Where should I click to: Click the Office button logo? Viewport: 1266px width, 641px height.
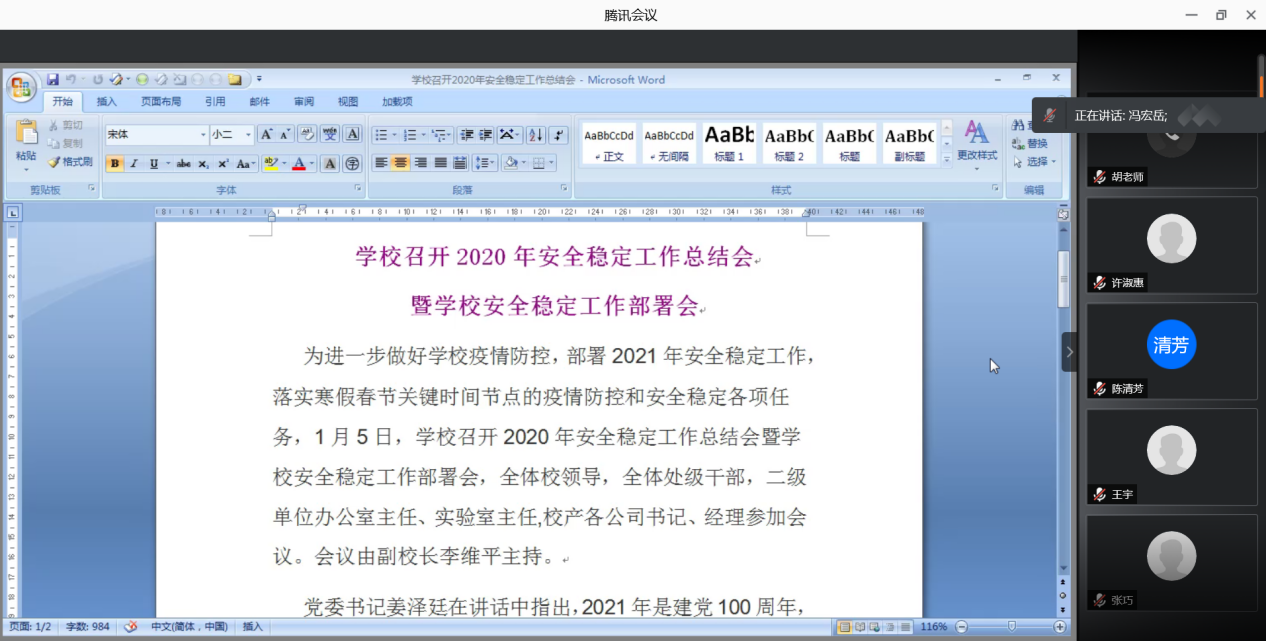(21, 88)
